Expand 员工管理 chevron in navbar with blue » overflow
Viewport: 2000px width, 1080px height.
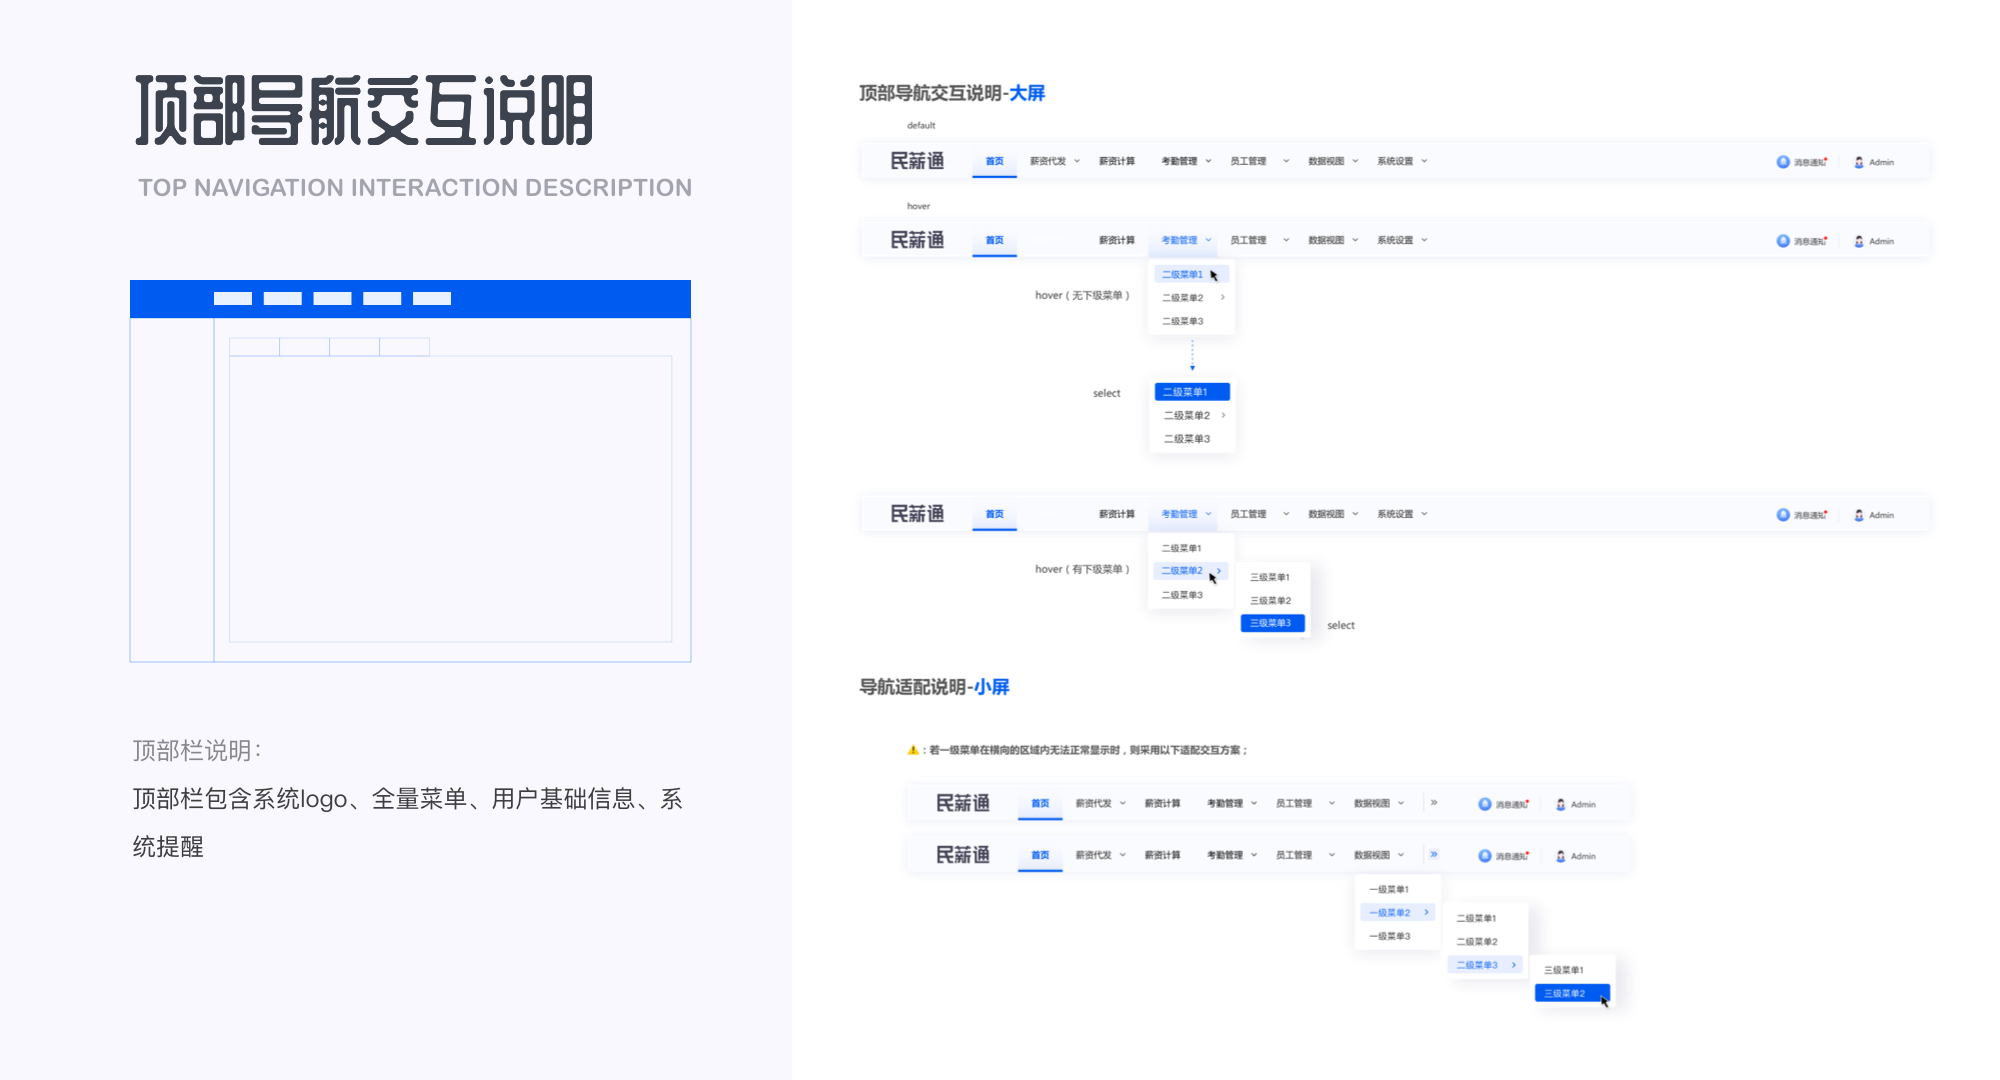(1332, 855)
